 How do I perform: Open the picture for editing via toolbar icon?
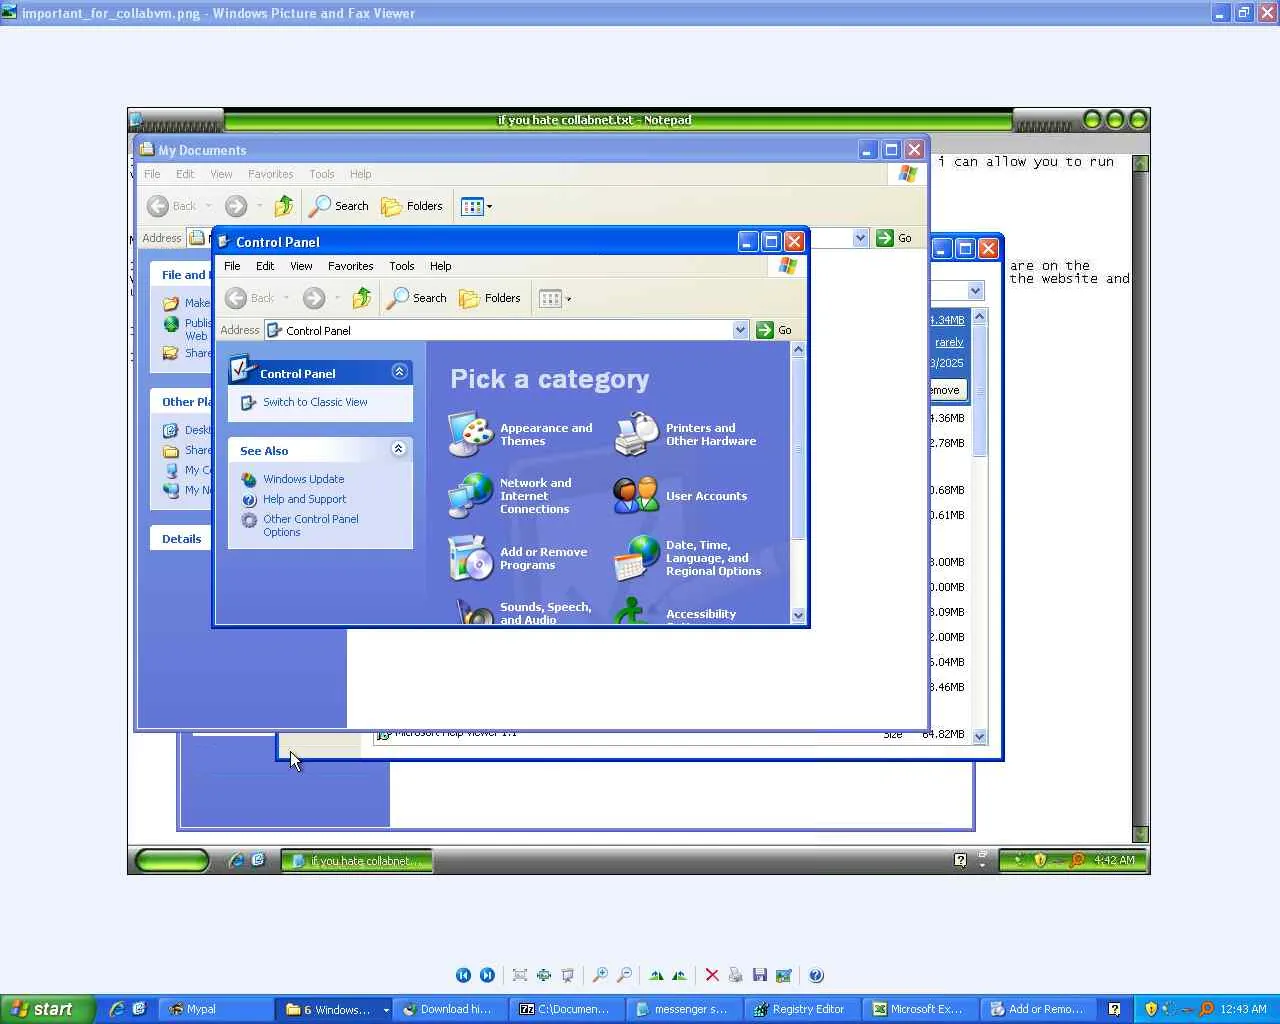tap(784, 975)
